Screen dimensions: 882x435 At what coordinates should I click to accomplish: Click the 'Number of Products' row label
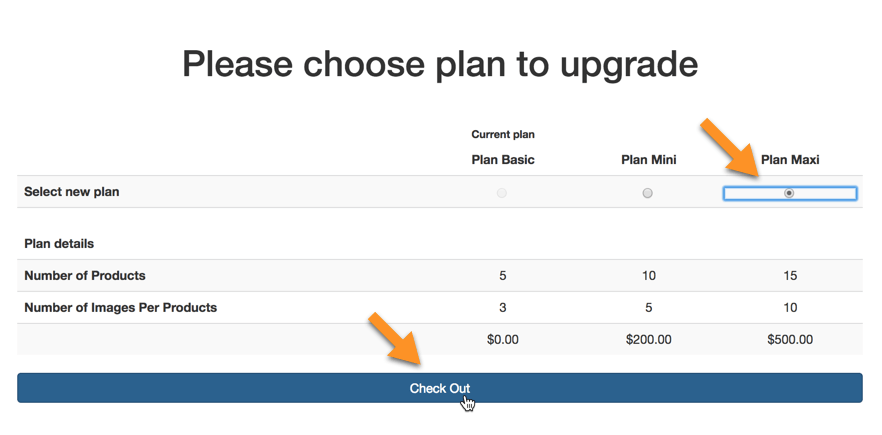click(85, 276)
